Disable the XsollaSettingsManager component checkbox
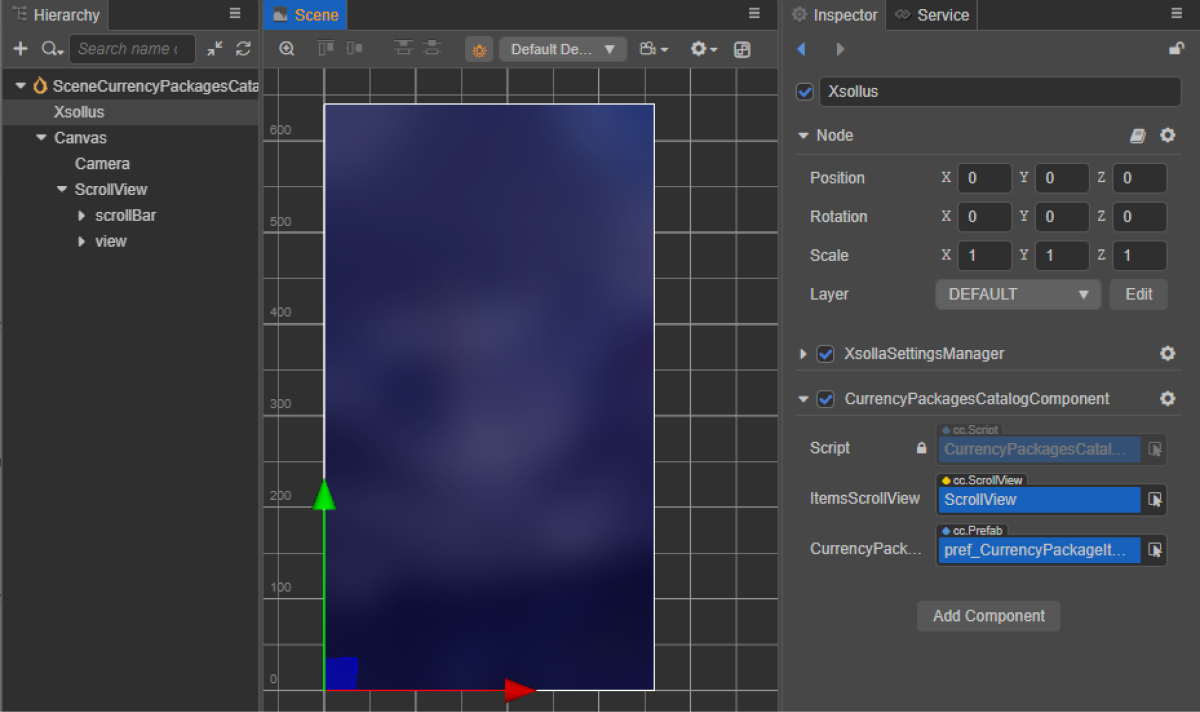The width and height of the screenshot is (1200, 712). (826, 354)
